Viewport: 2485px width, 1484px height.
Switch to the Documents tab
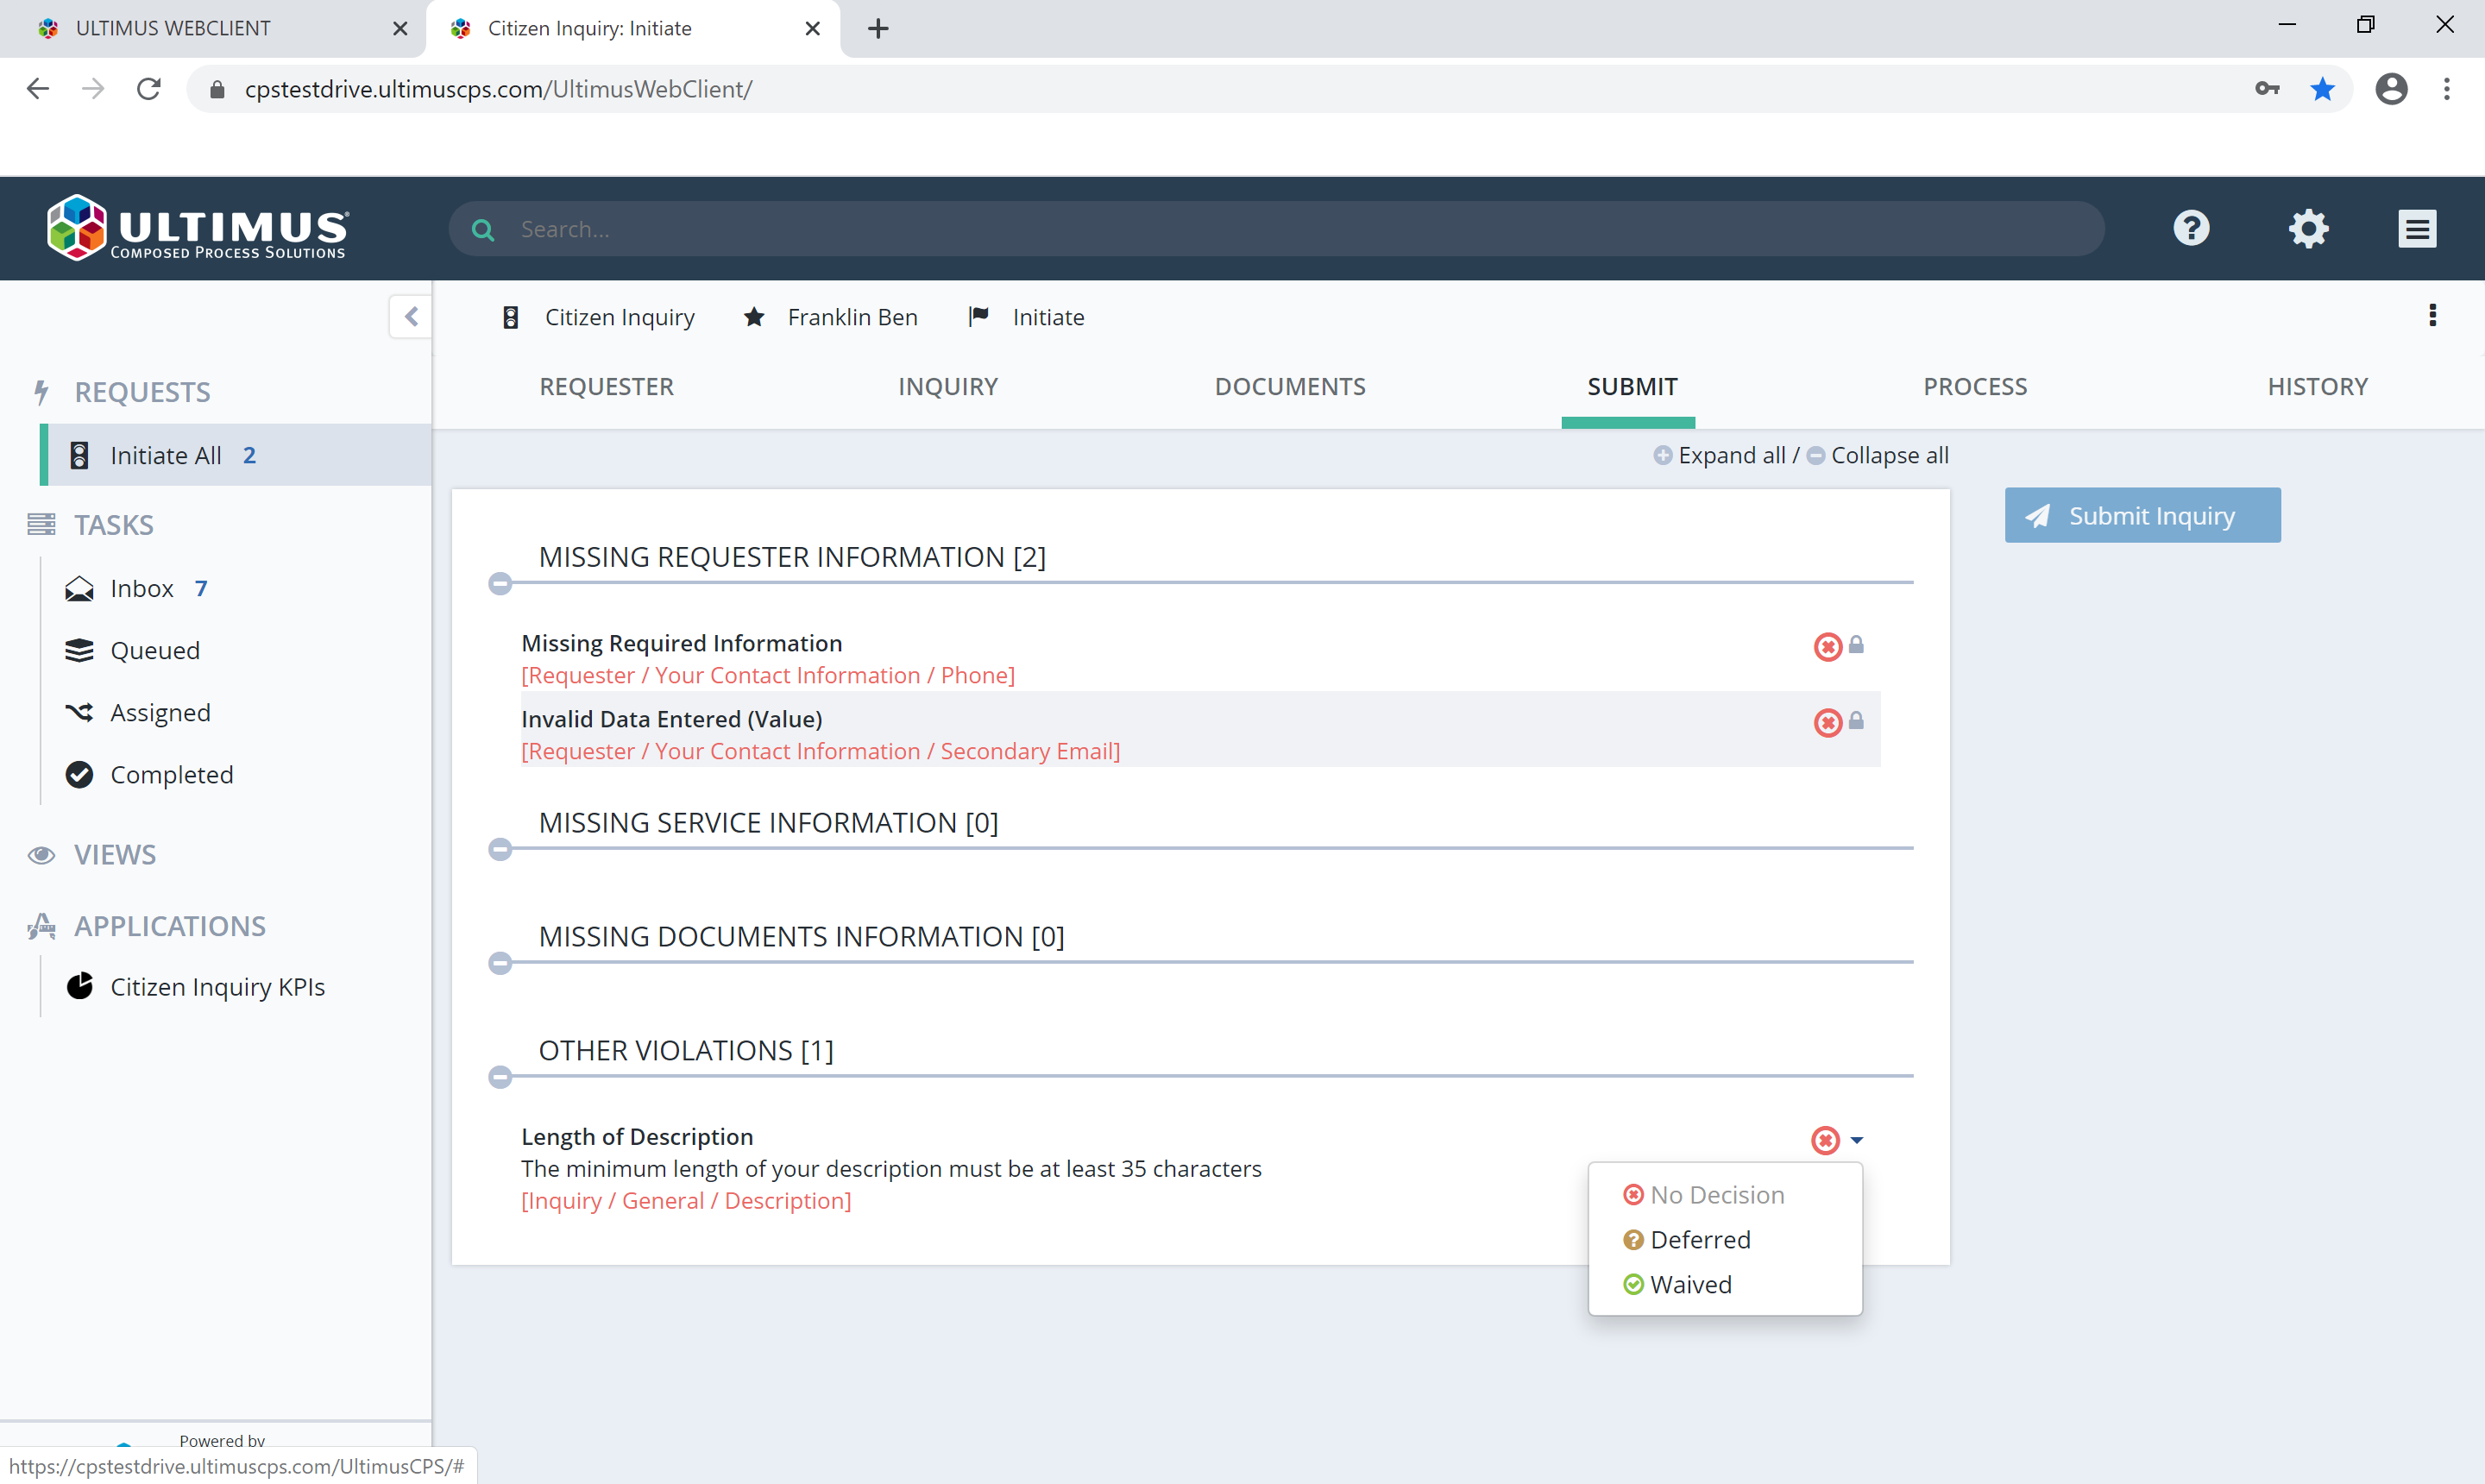coord(1289,386)
